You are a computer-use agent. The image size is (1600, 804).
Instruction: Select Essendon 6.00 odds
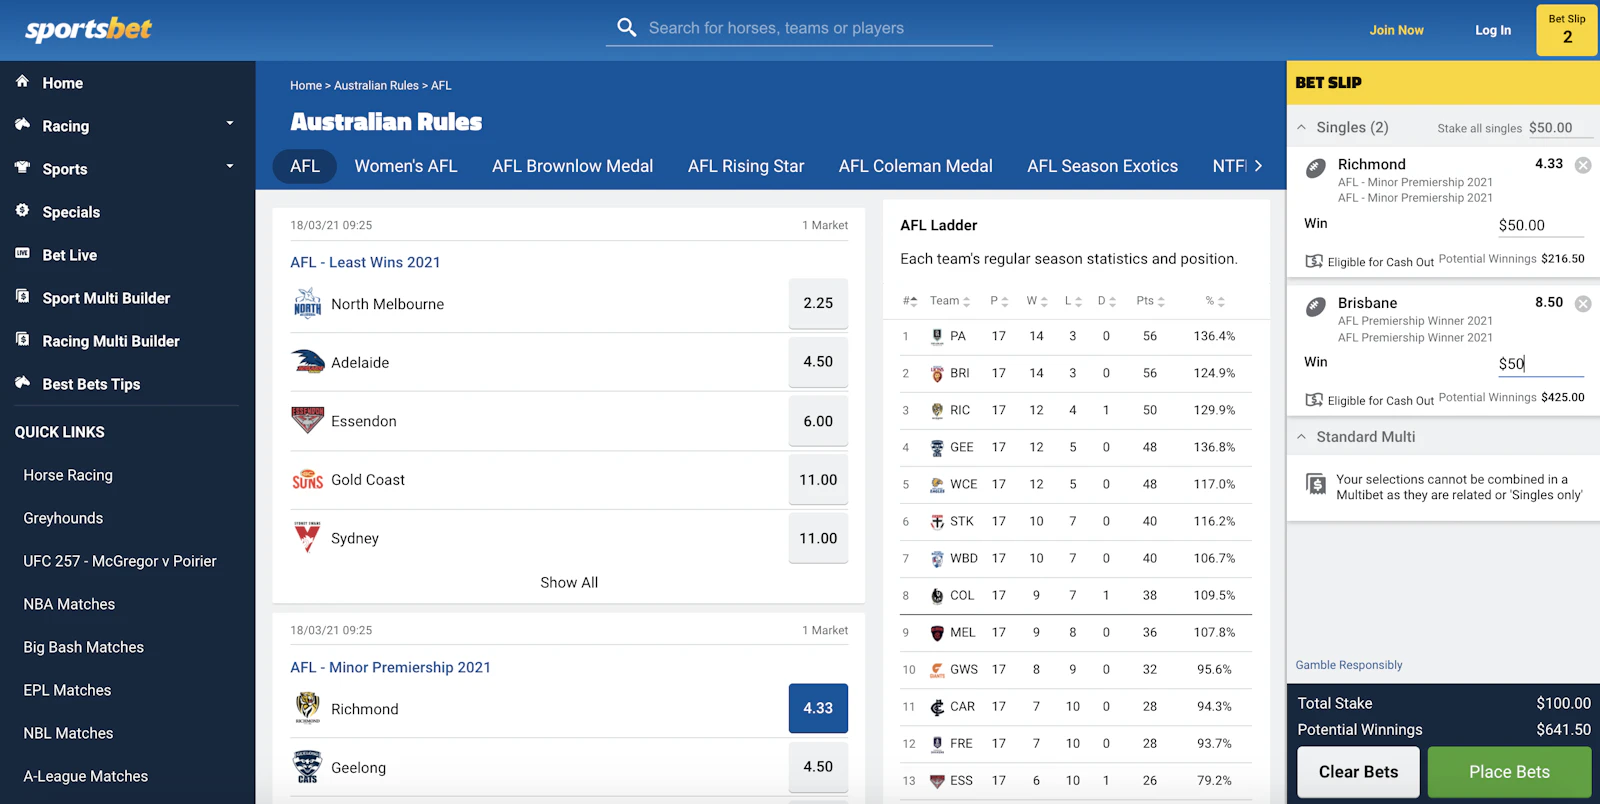pos(818,421)
